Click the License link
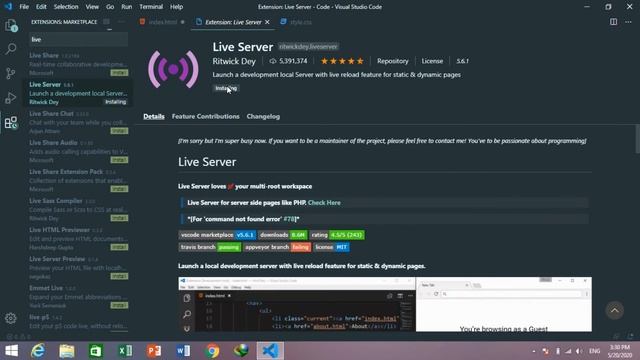640x360 pixels. pyautogui.click(x=432, y=61)
